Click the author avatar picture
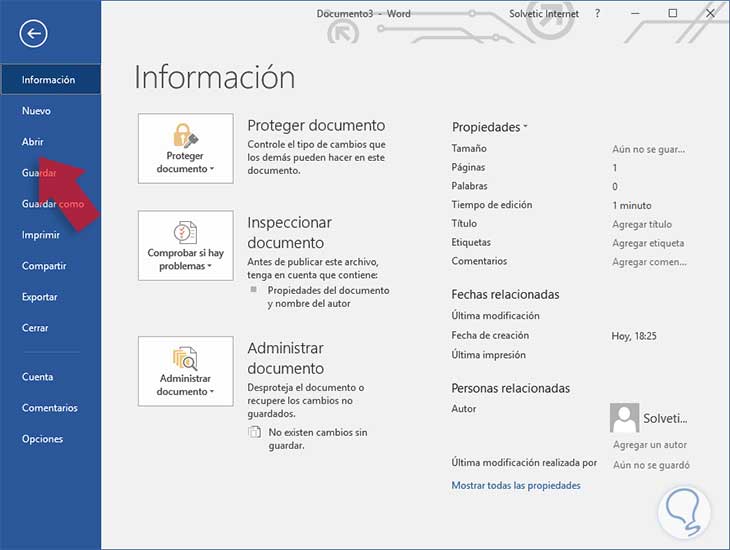Viewport: 730px width, 550px height. click(x=624, y=418)
